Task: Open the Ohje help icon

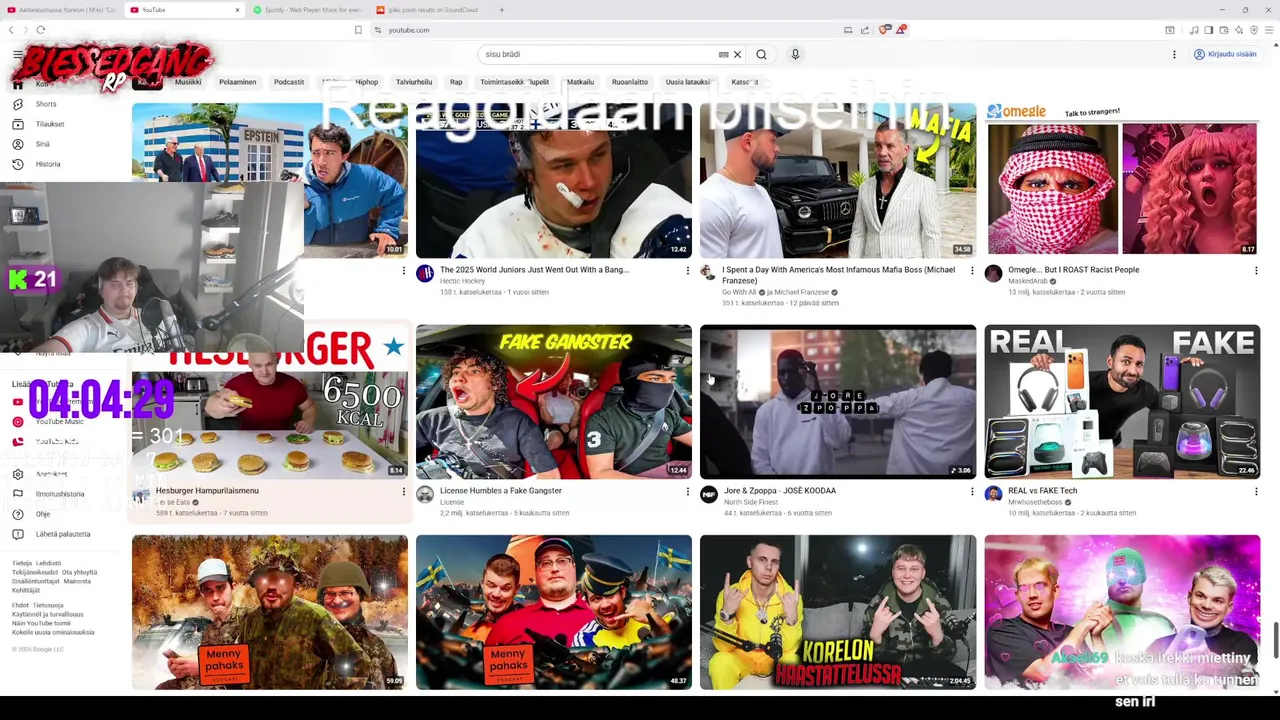Action: (18, 514)
